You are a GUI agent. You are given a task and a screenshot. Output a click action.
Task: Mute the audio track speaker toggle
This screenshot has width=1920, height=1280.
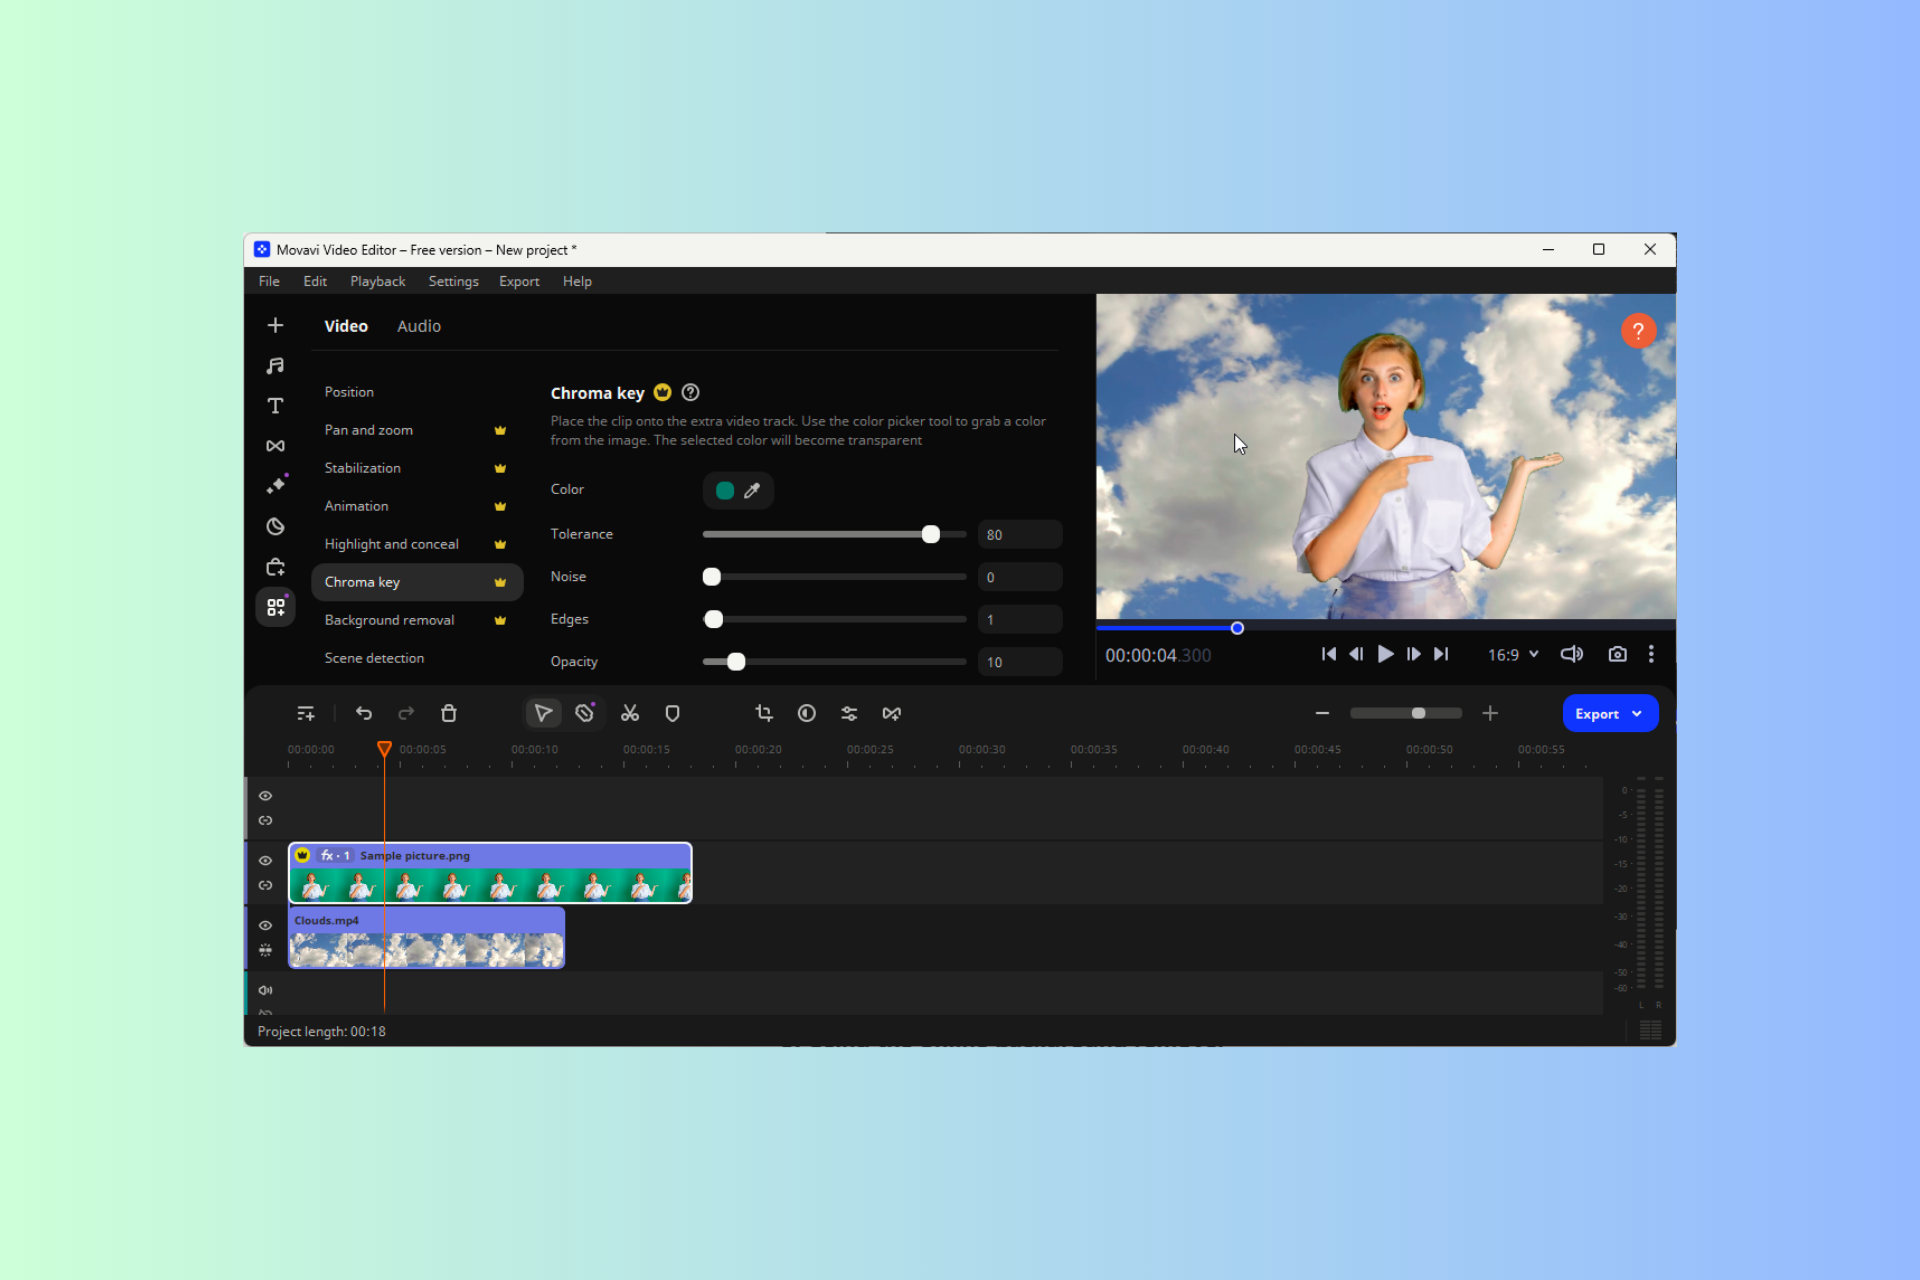pos(265,990)
